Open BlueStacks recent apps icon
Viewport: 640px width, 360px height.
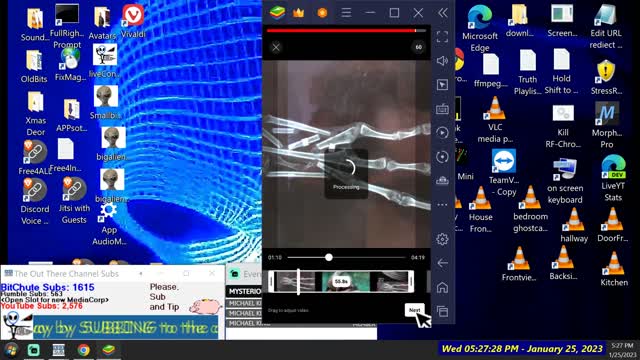coord(442,311)
